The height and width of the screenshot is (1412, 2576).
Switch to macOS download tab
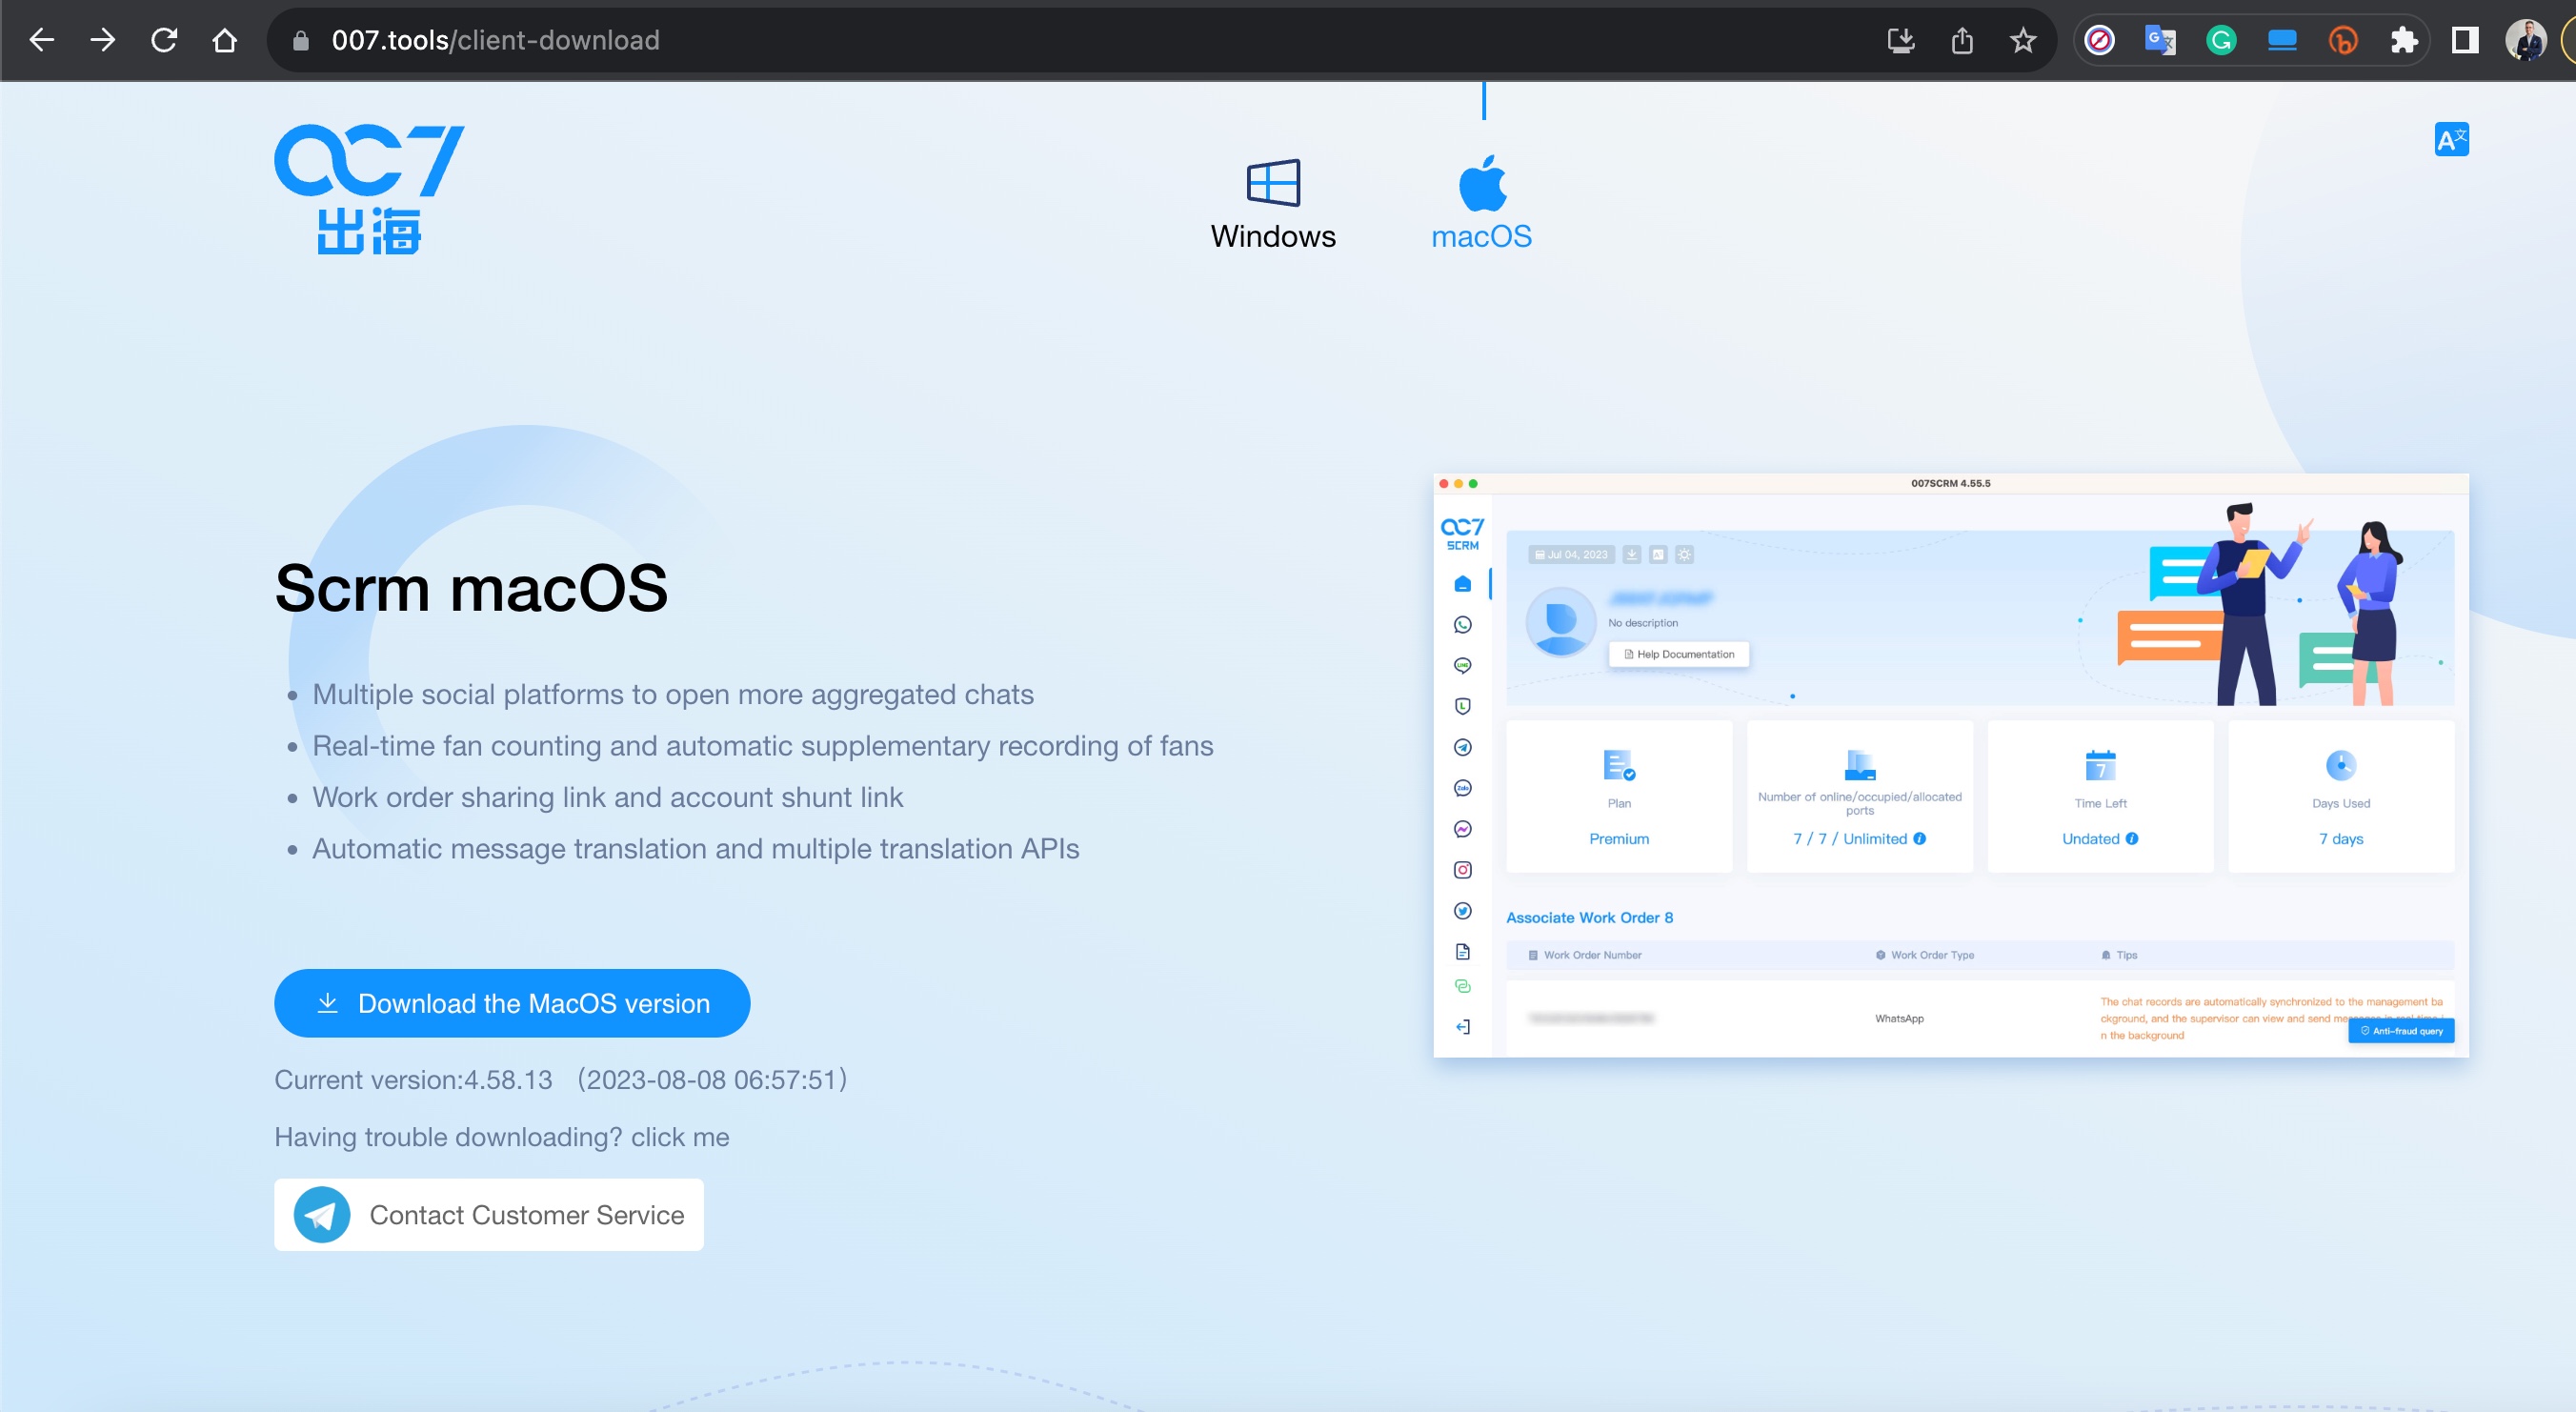click(1481, 203)
